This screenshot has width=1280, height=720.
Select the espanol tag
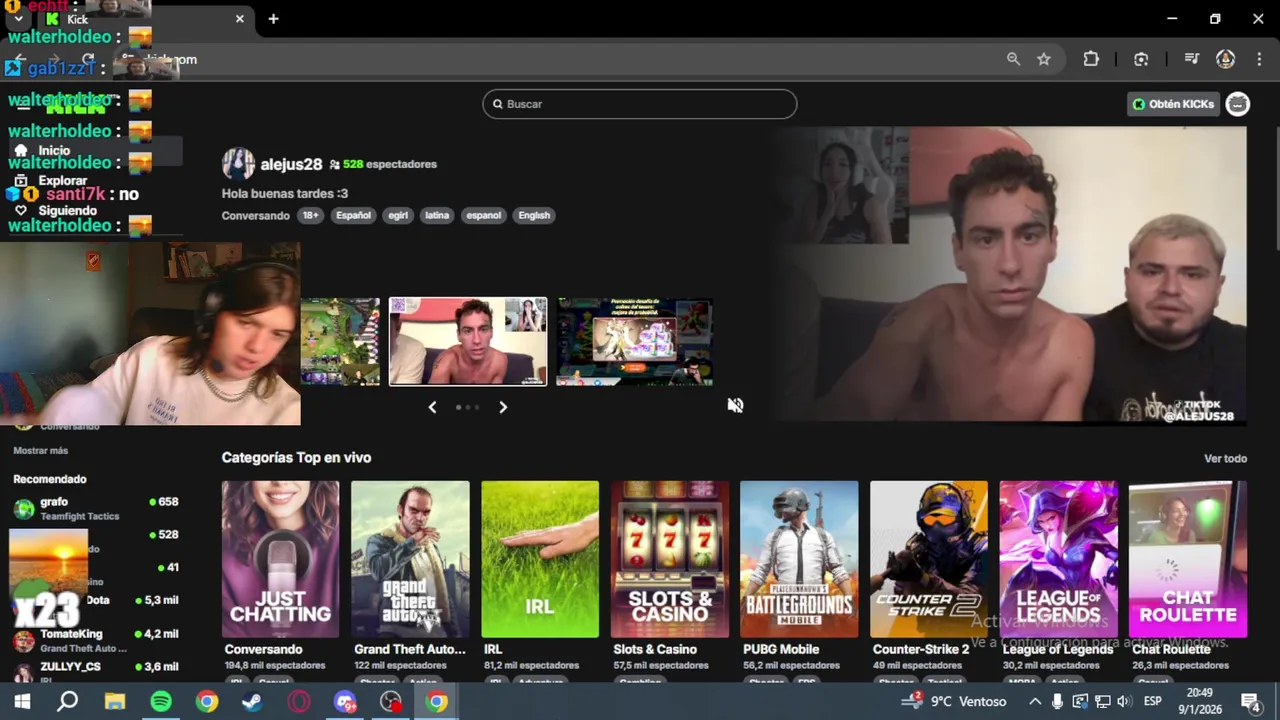tap(483, 215)
